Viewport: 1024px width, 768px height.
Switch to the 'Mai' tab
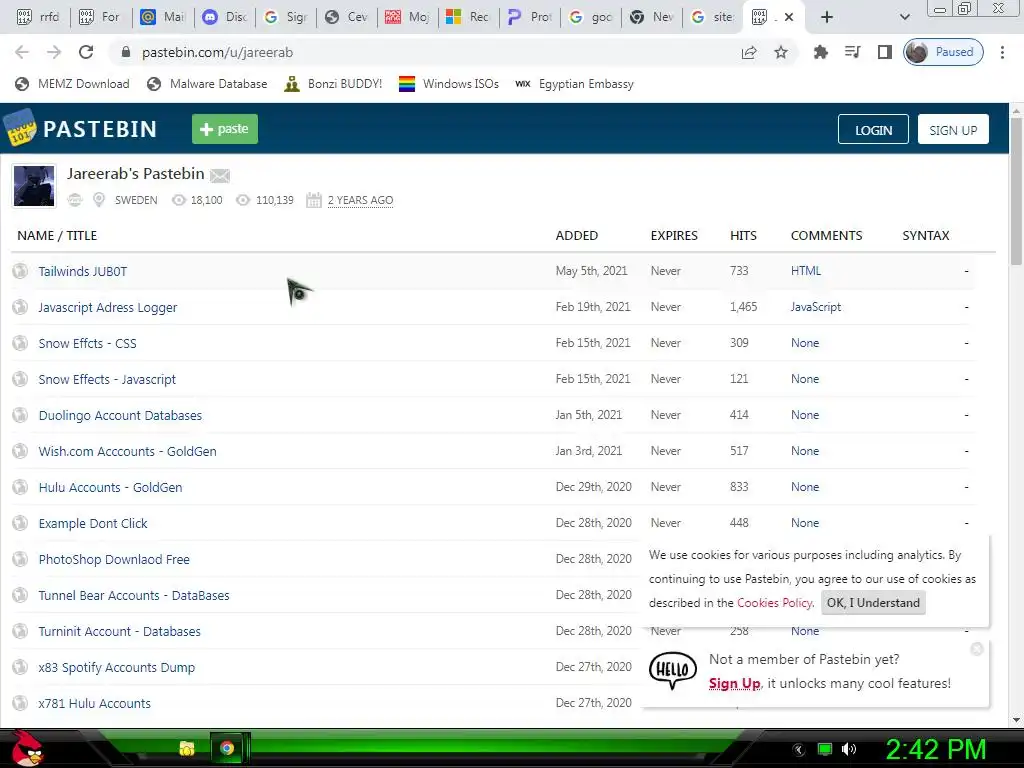tap(162, 17)
